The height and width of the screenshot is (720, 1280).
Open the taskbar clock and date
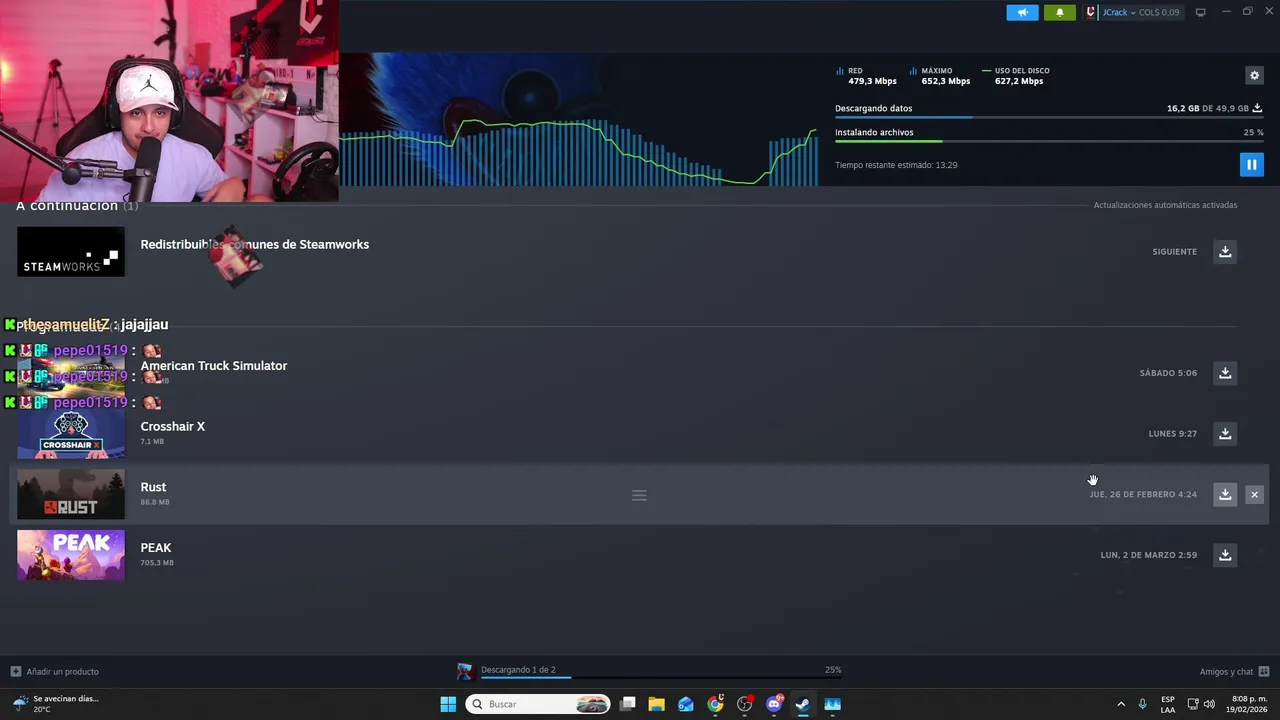click(1248, 704)
